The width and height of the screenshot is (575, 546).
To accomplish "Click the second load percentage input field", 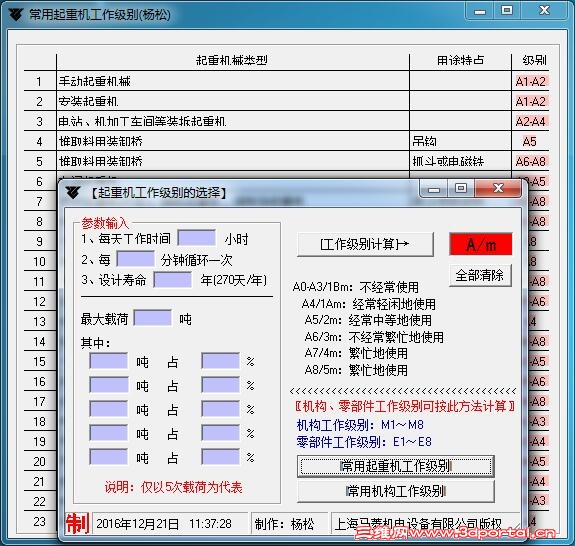I will coord(220,385).
